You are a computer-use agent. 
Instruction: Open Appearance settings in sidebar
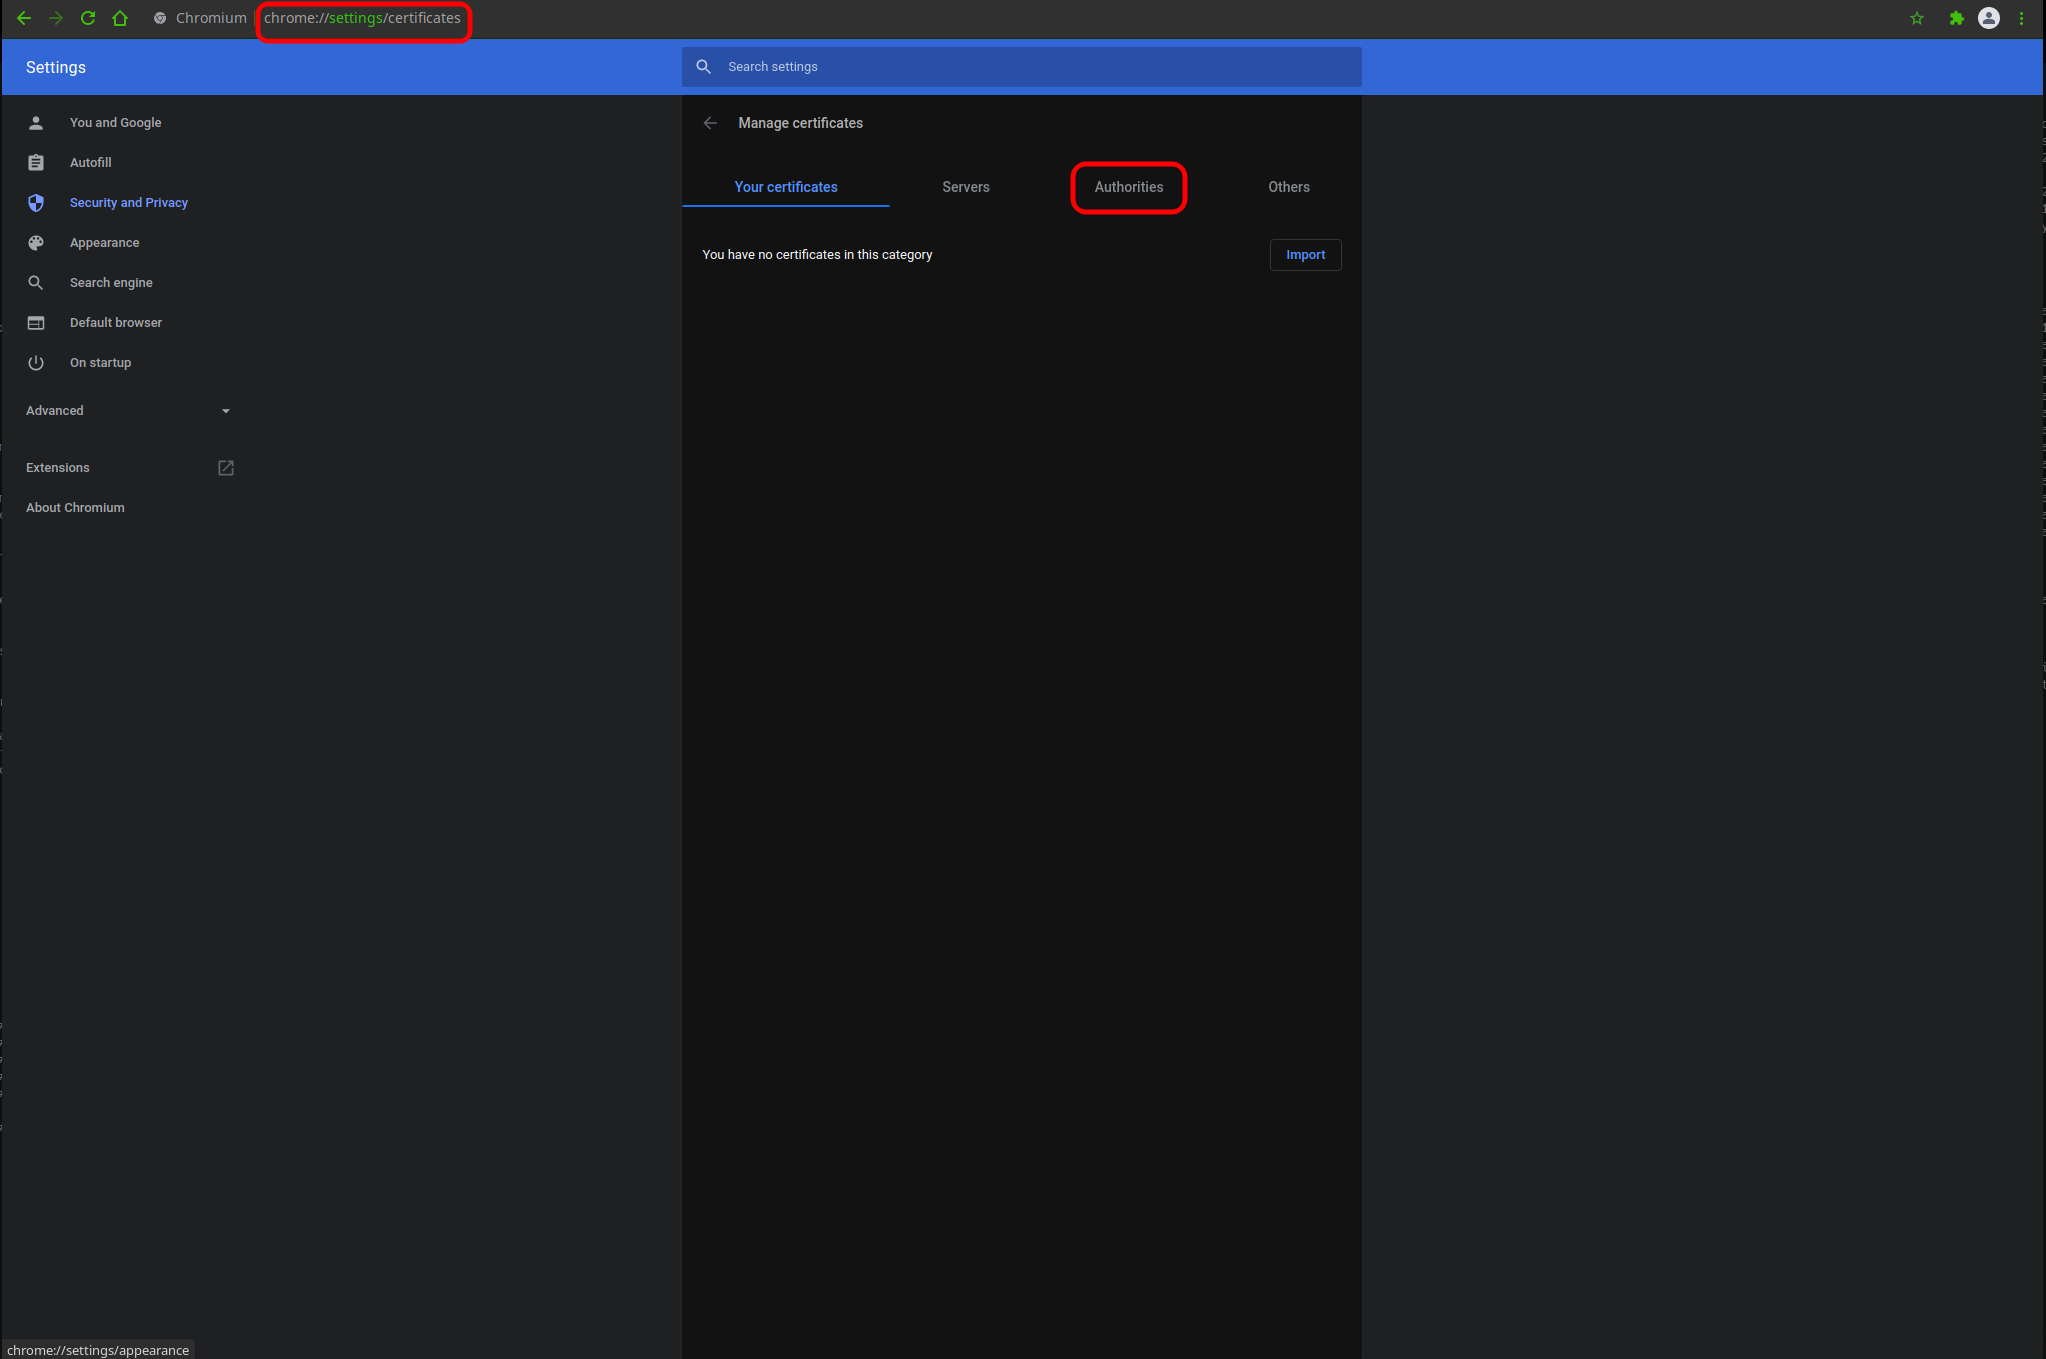pos(104,243)
